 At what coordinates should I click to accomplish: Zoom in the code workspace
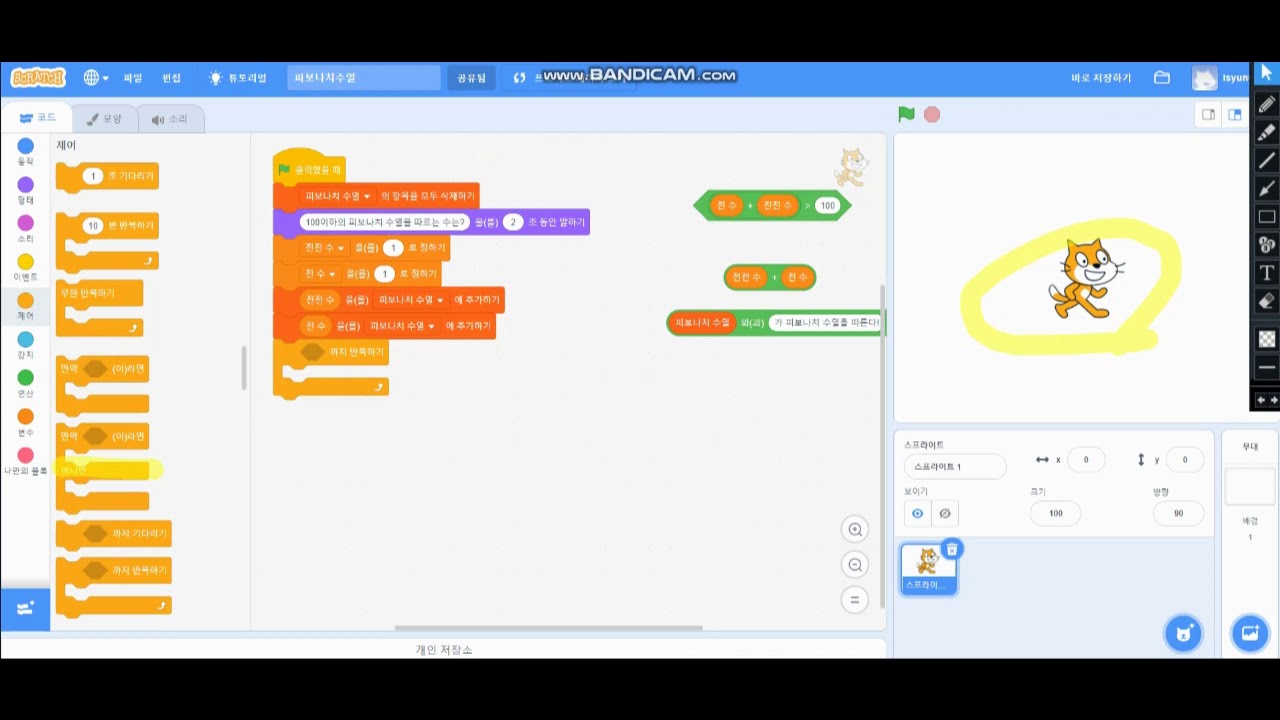pos(855,530)
